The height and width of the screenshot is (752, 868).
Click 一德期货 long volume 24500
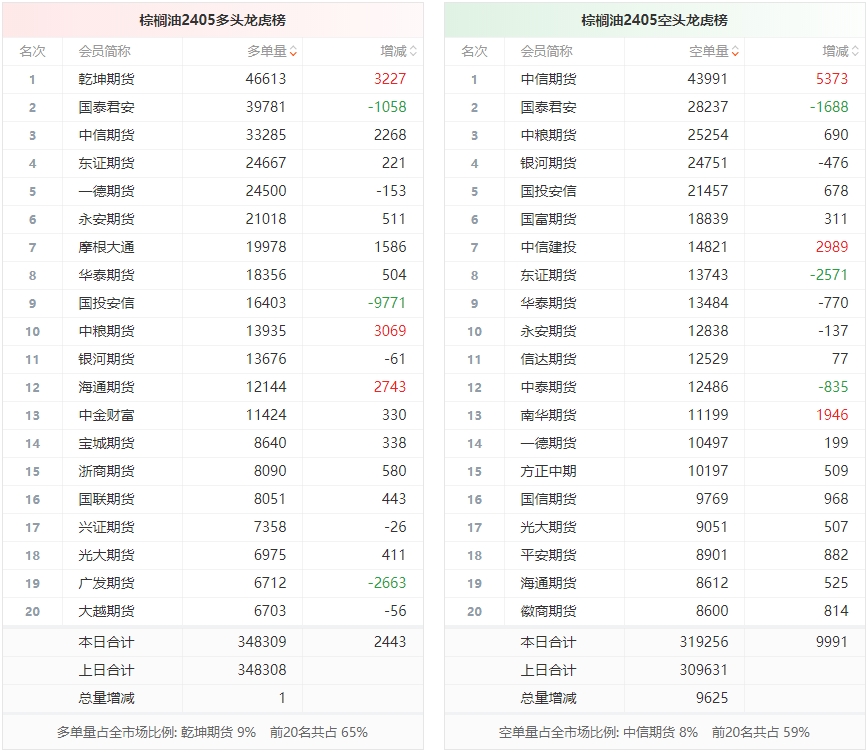point(266,191)
